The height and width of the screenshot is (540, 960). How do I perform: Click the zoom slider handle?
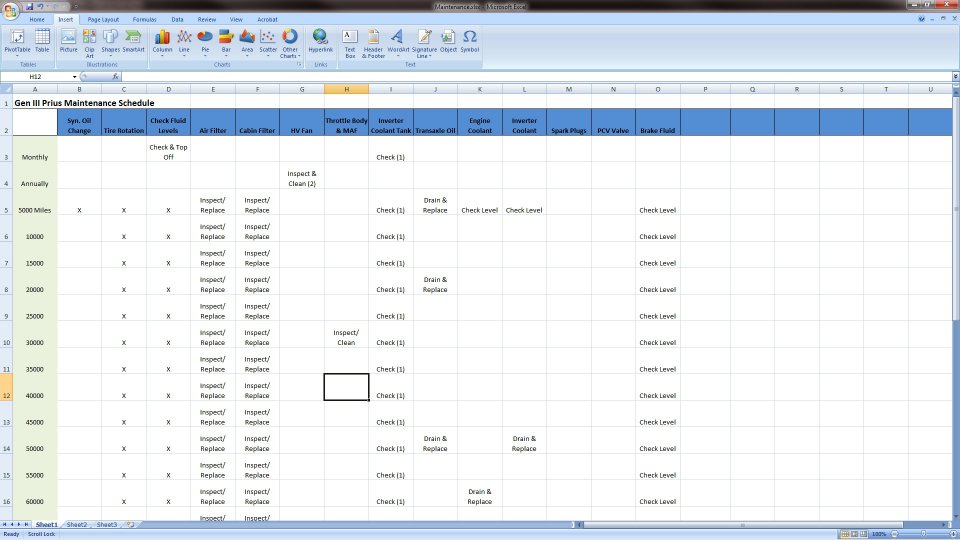pyautogui.click(x=923, y=534)
